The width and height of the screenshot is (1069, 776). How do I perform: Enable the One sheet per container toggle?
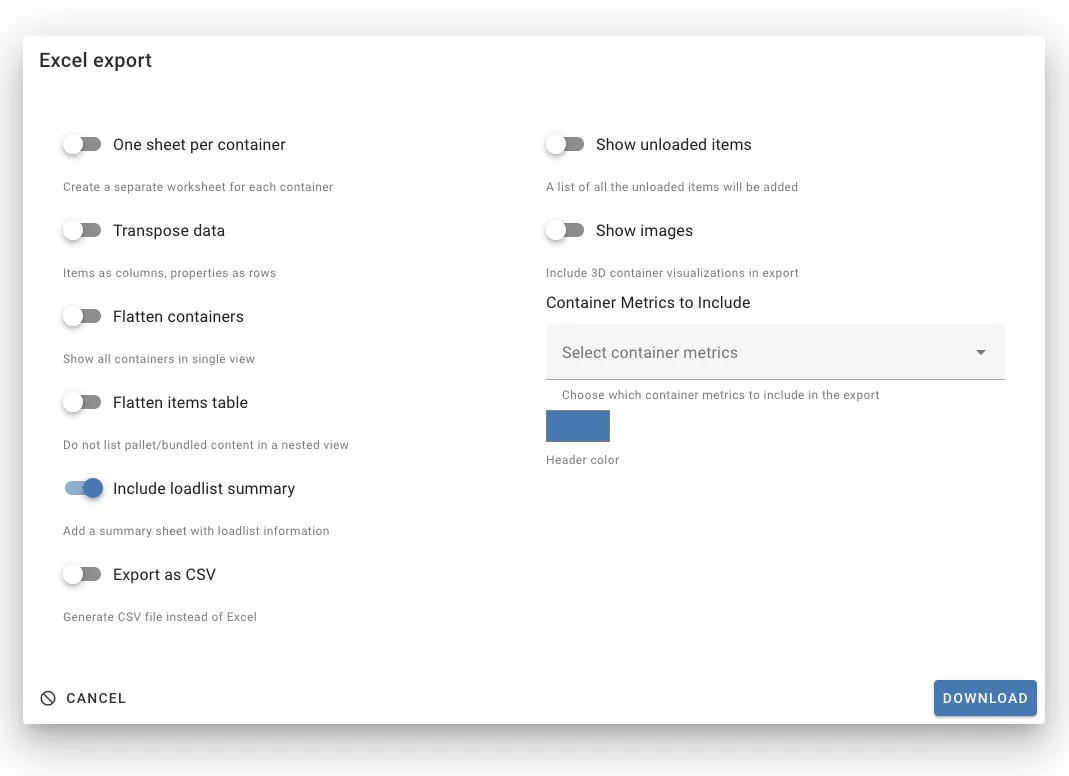pyautogui.click(x=82, y=144)
